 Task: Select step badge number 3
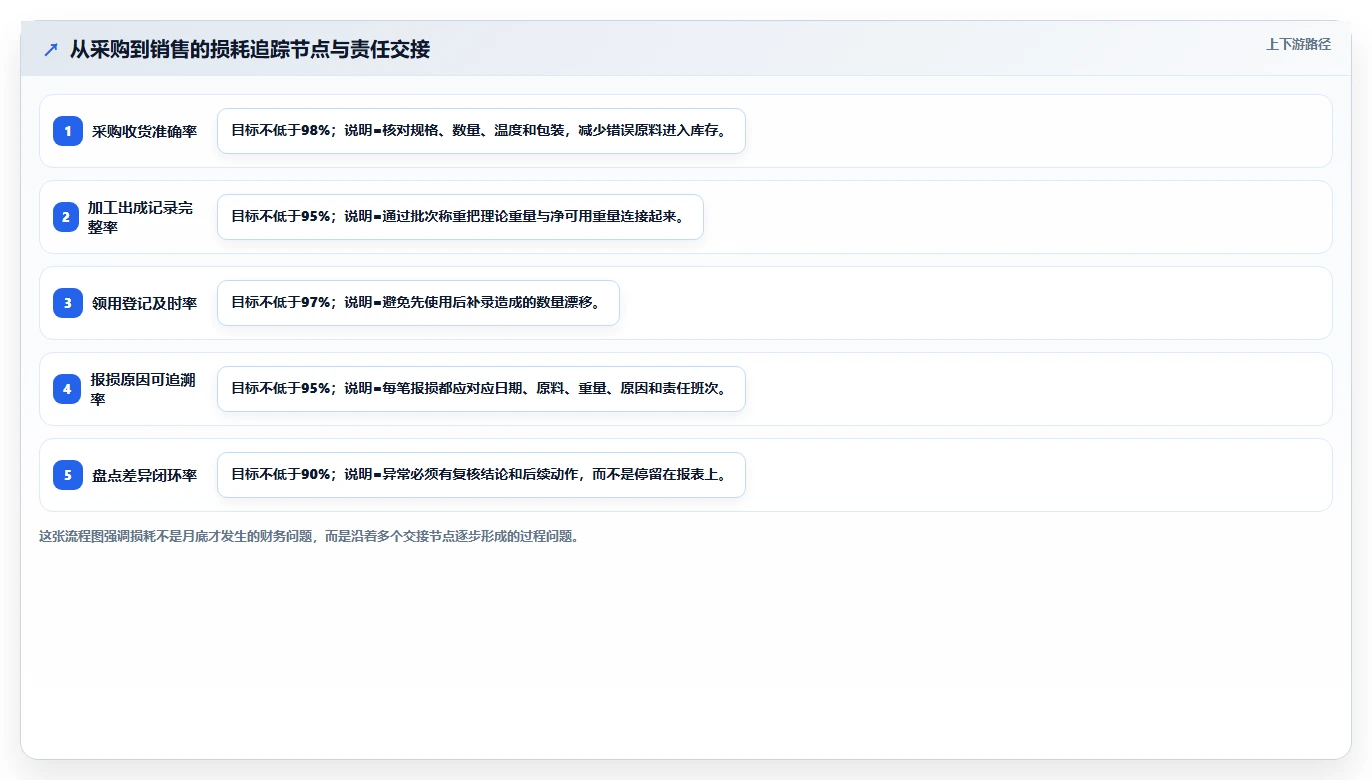(68, 303)
